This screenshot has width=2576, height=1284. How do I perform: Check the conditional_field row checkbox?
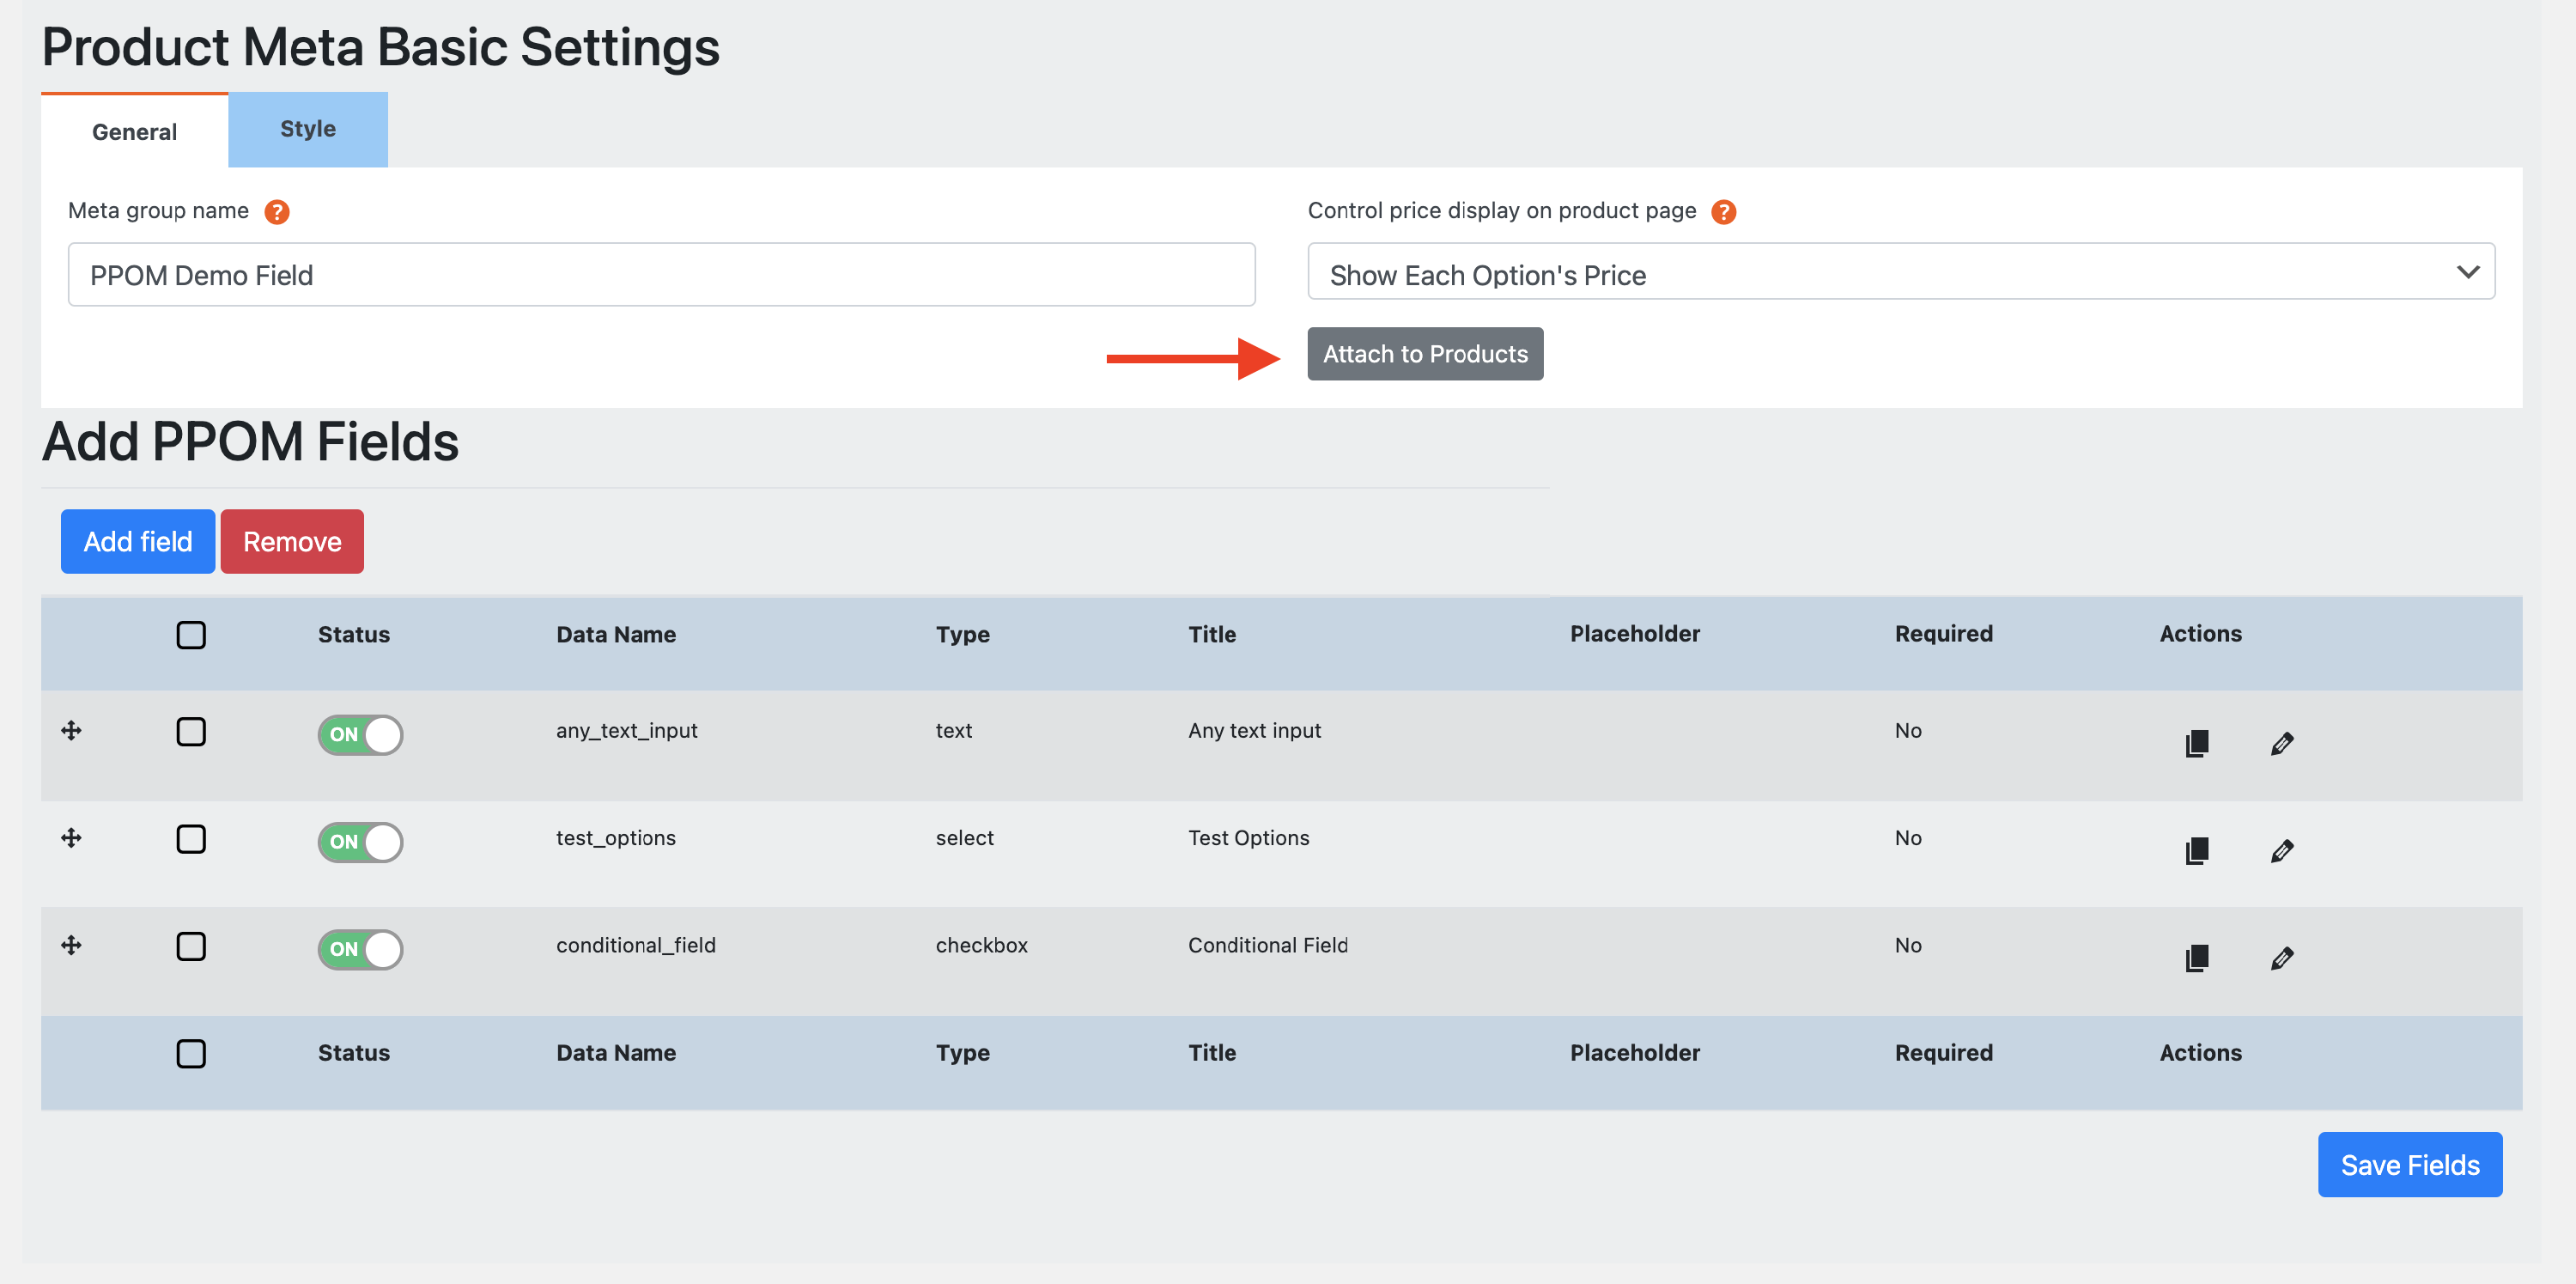point(191,946)
